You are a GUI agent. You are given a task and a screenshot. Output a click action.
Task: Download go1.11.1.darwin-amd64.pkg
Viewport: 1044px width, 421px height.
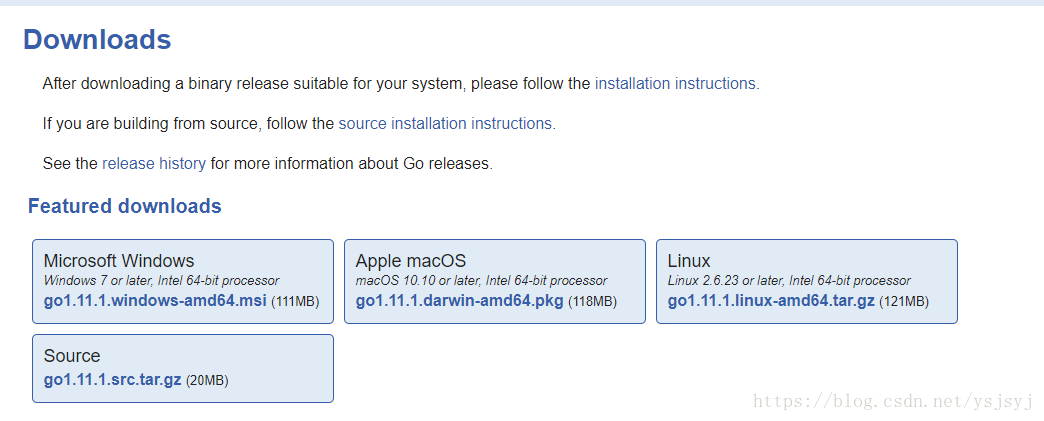point(459,301)
